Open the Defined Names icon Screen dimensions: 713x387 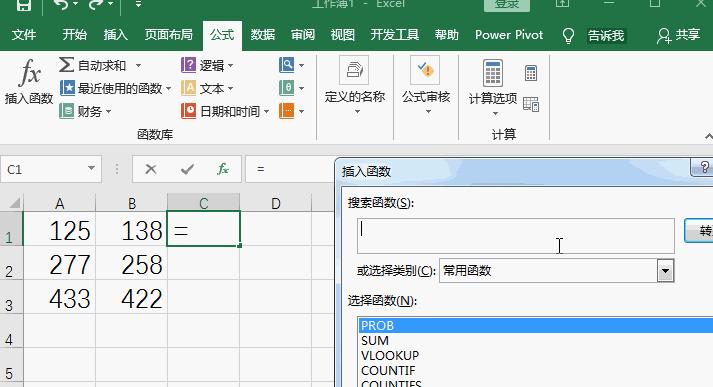tap(354, 70)
